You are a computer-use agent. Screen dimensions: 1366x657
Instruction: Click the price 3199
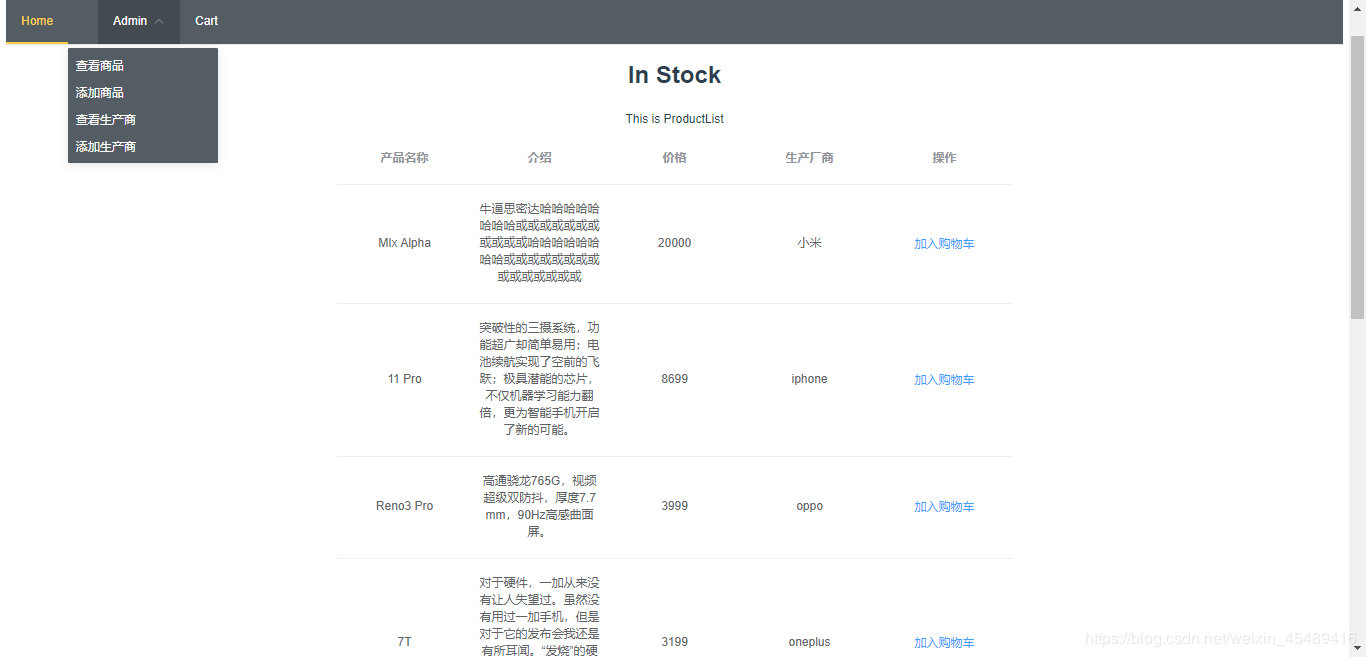(674, 642)
